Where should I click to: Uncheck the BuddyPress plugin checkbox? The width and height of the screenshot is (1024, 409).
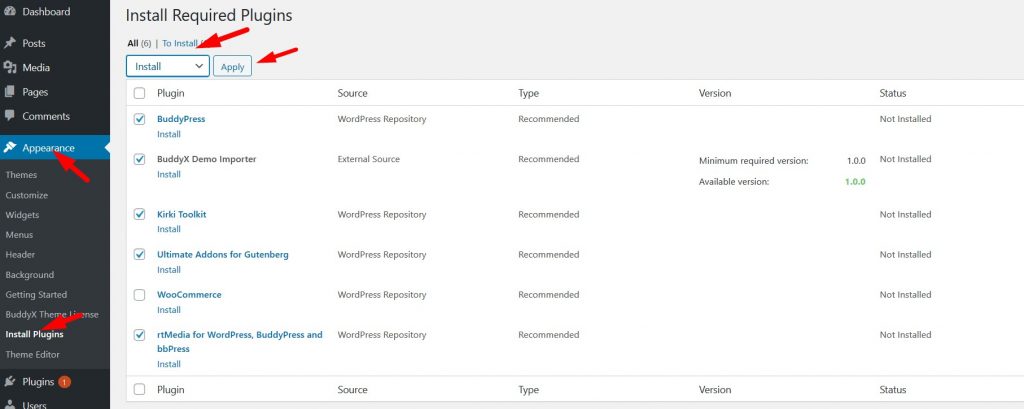[x=139, y=119]
